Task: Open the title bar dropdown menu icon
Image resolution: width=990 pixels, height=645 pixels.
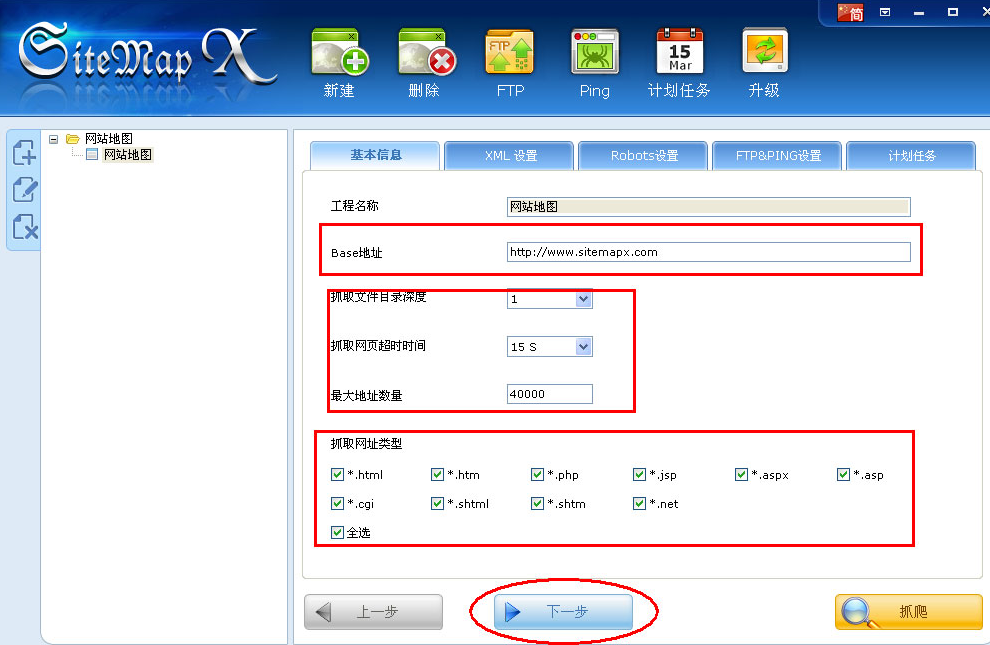Action: pos(885,13)
